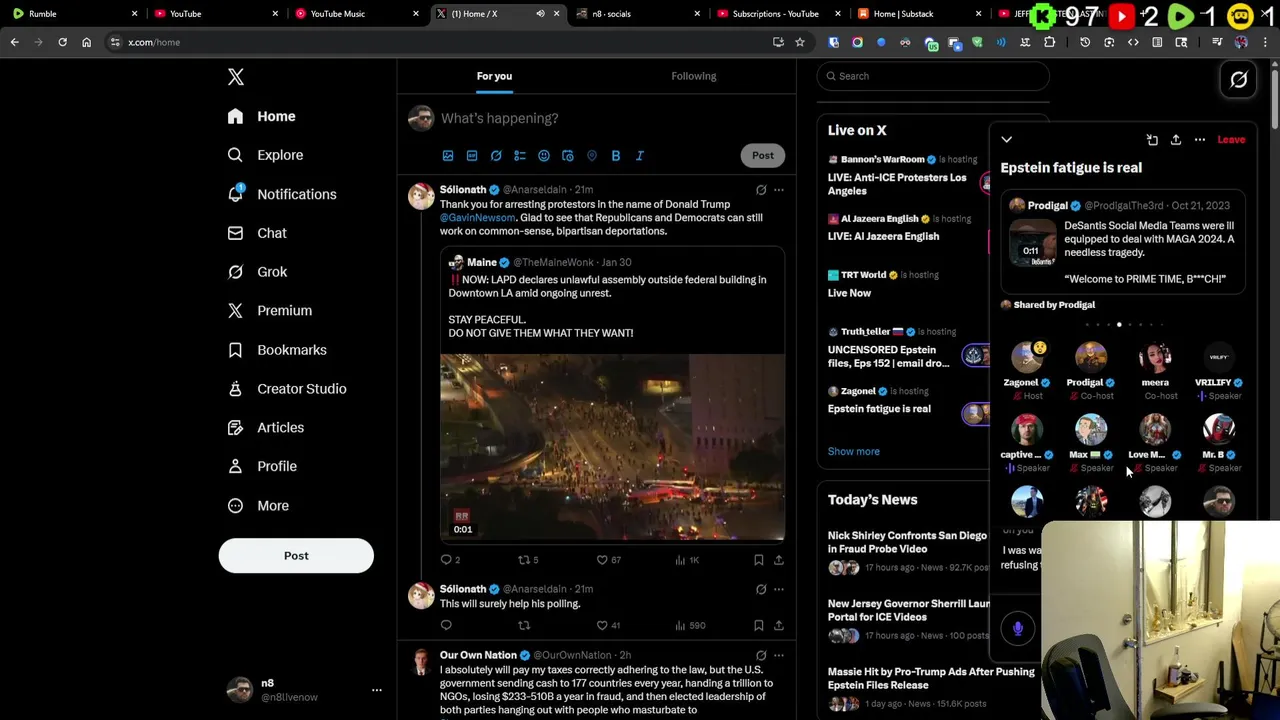Click the X logo in sidebar

[236, 77]
